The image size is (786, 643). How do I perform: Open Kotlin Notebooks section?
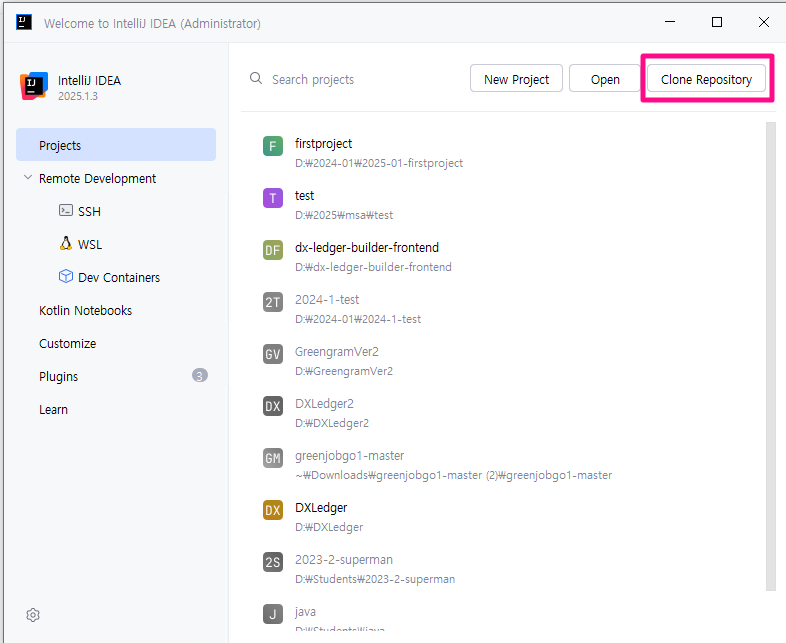(85, 311)
